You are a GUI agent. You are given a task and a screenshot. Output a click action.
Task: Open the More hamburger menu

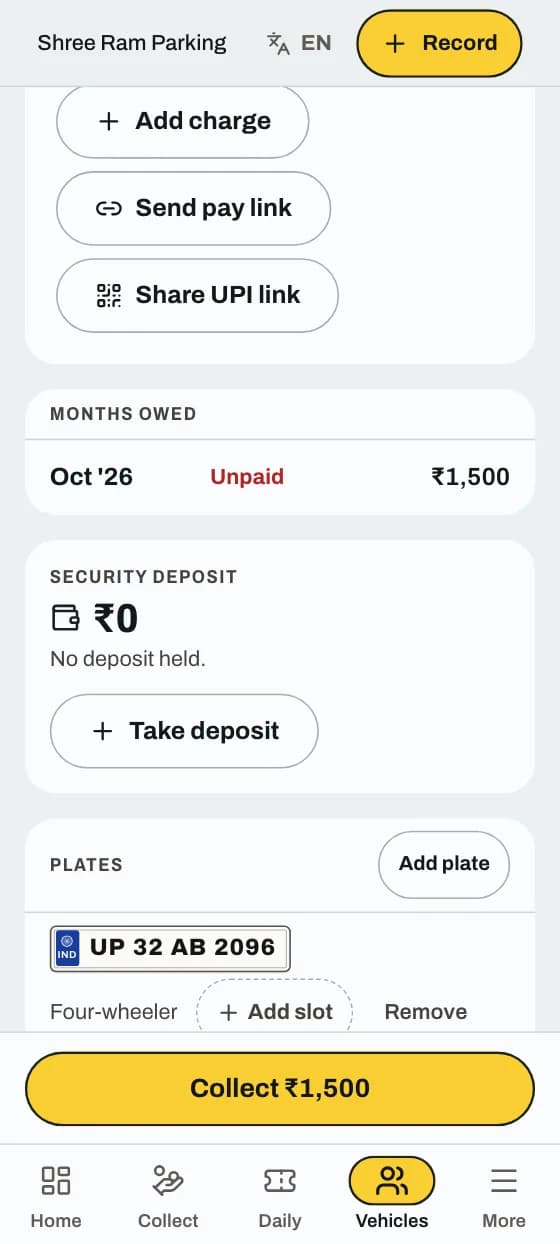[x=504, y=1180]
